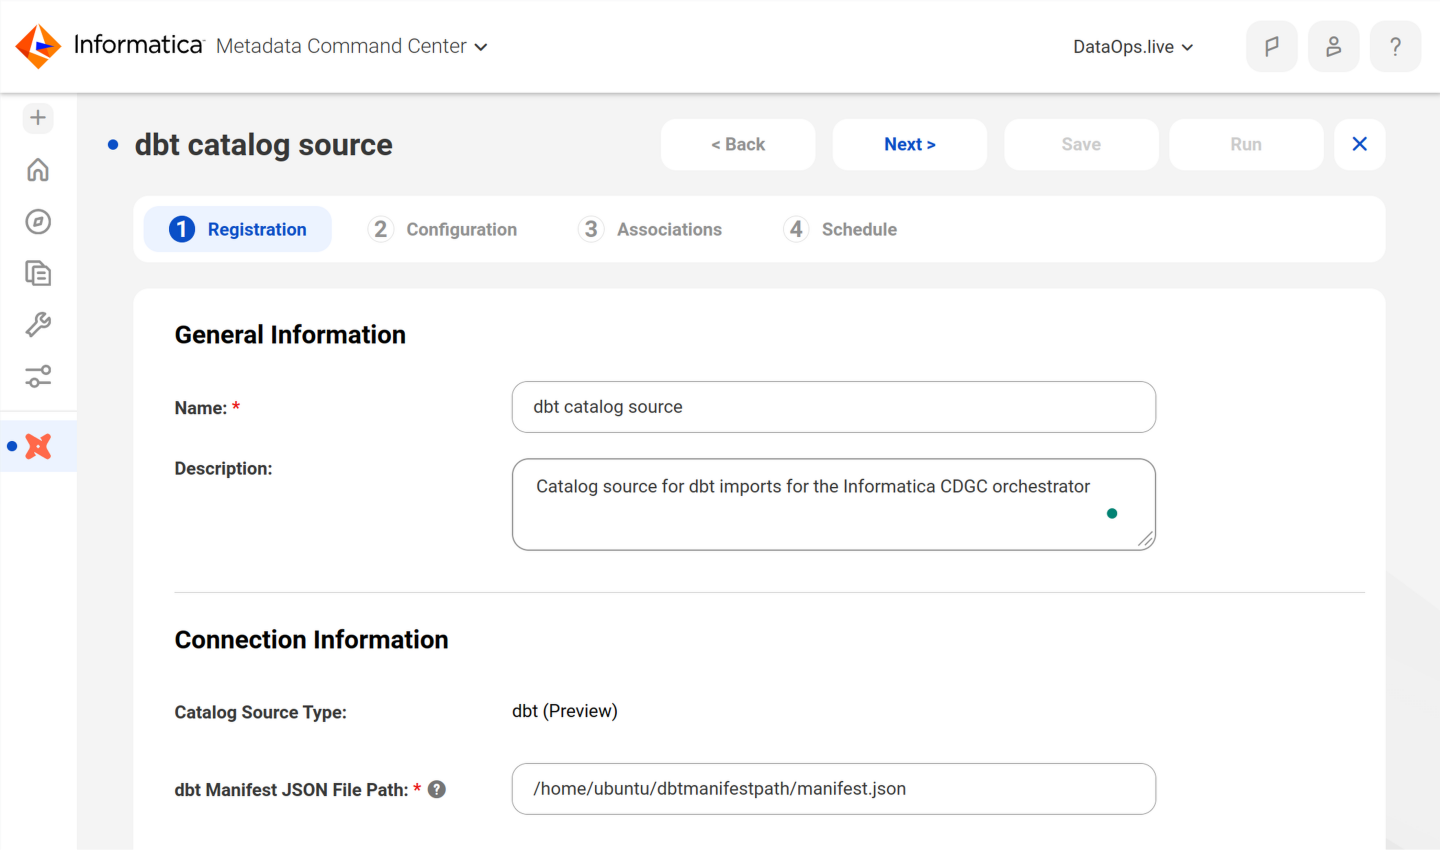Click the Next button
The height and width of the screenshot is (850, 1440).
coord(910,144)
